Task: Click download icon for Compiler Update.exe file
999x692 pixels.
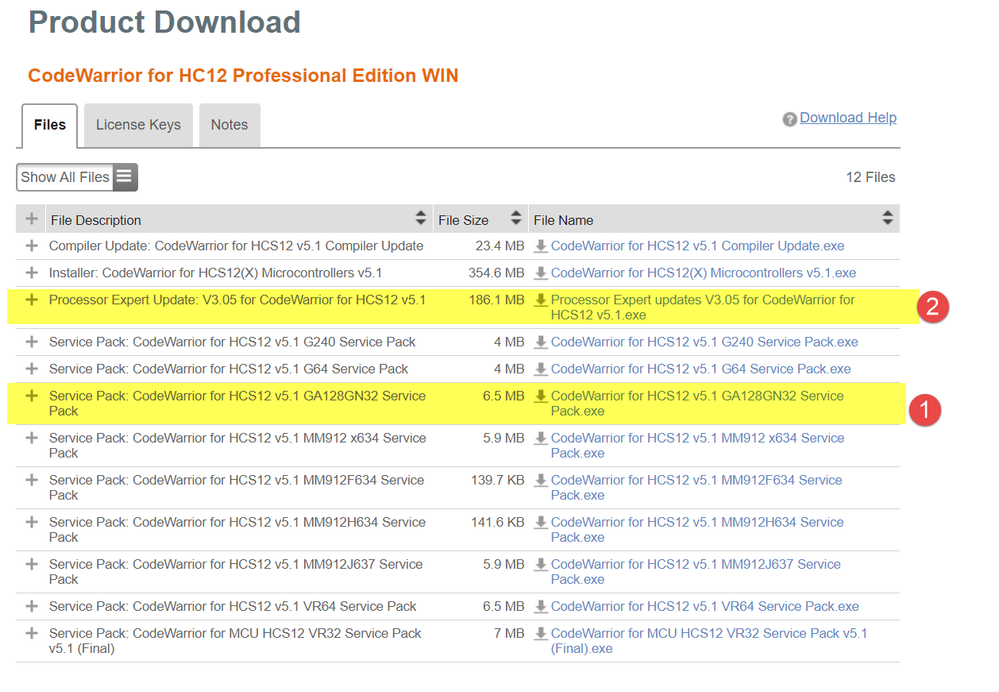Action: coord(540,246)
